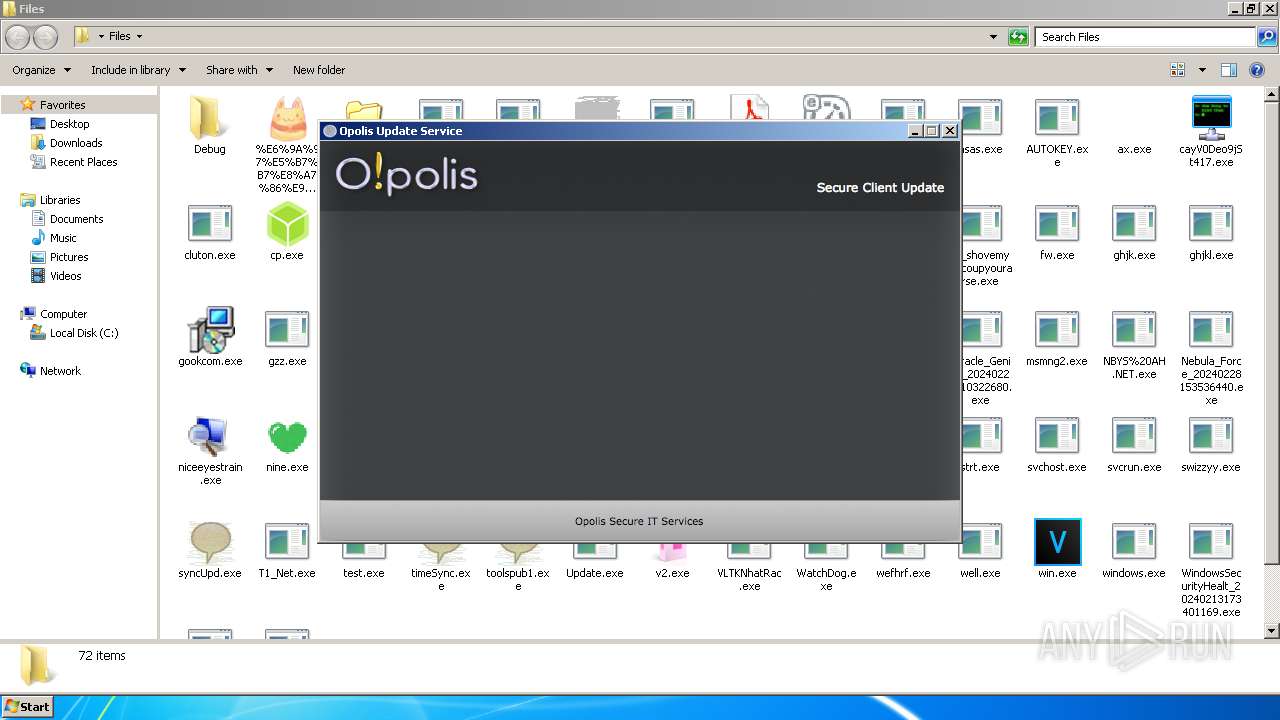
Task: Select gookcom.exe installer icon
Action: [209, 331]
